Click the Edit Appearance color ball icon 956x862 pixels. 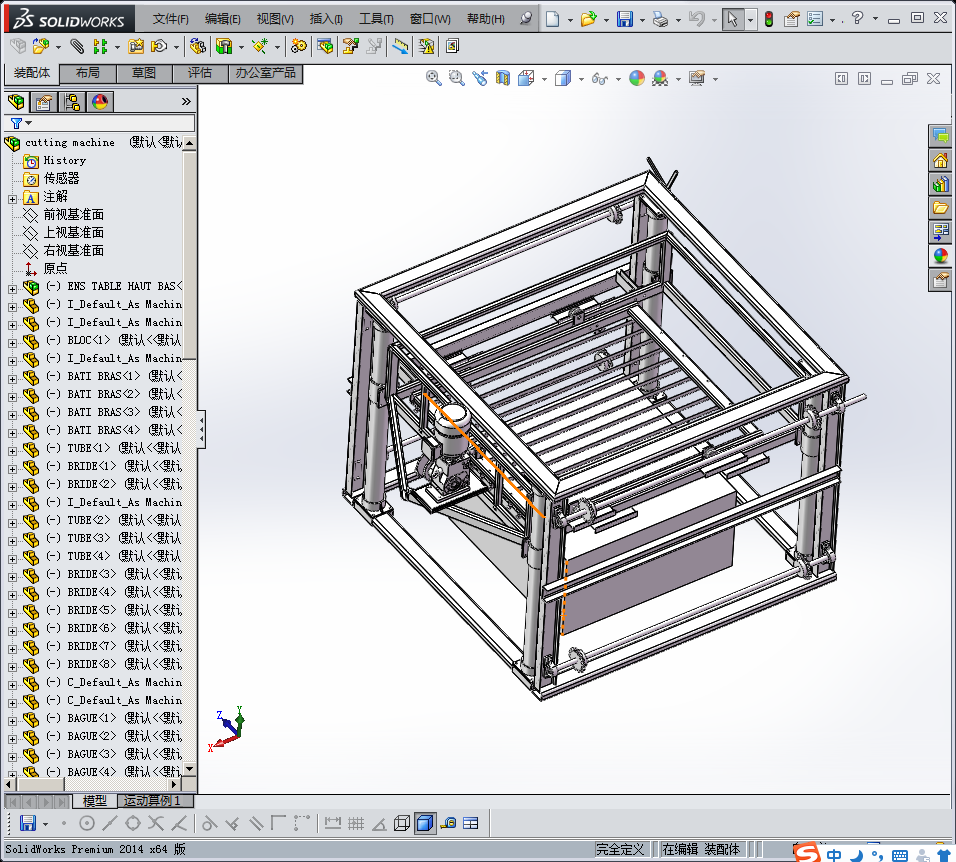(x=637, y=78)
